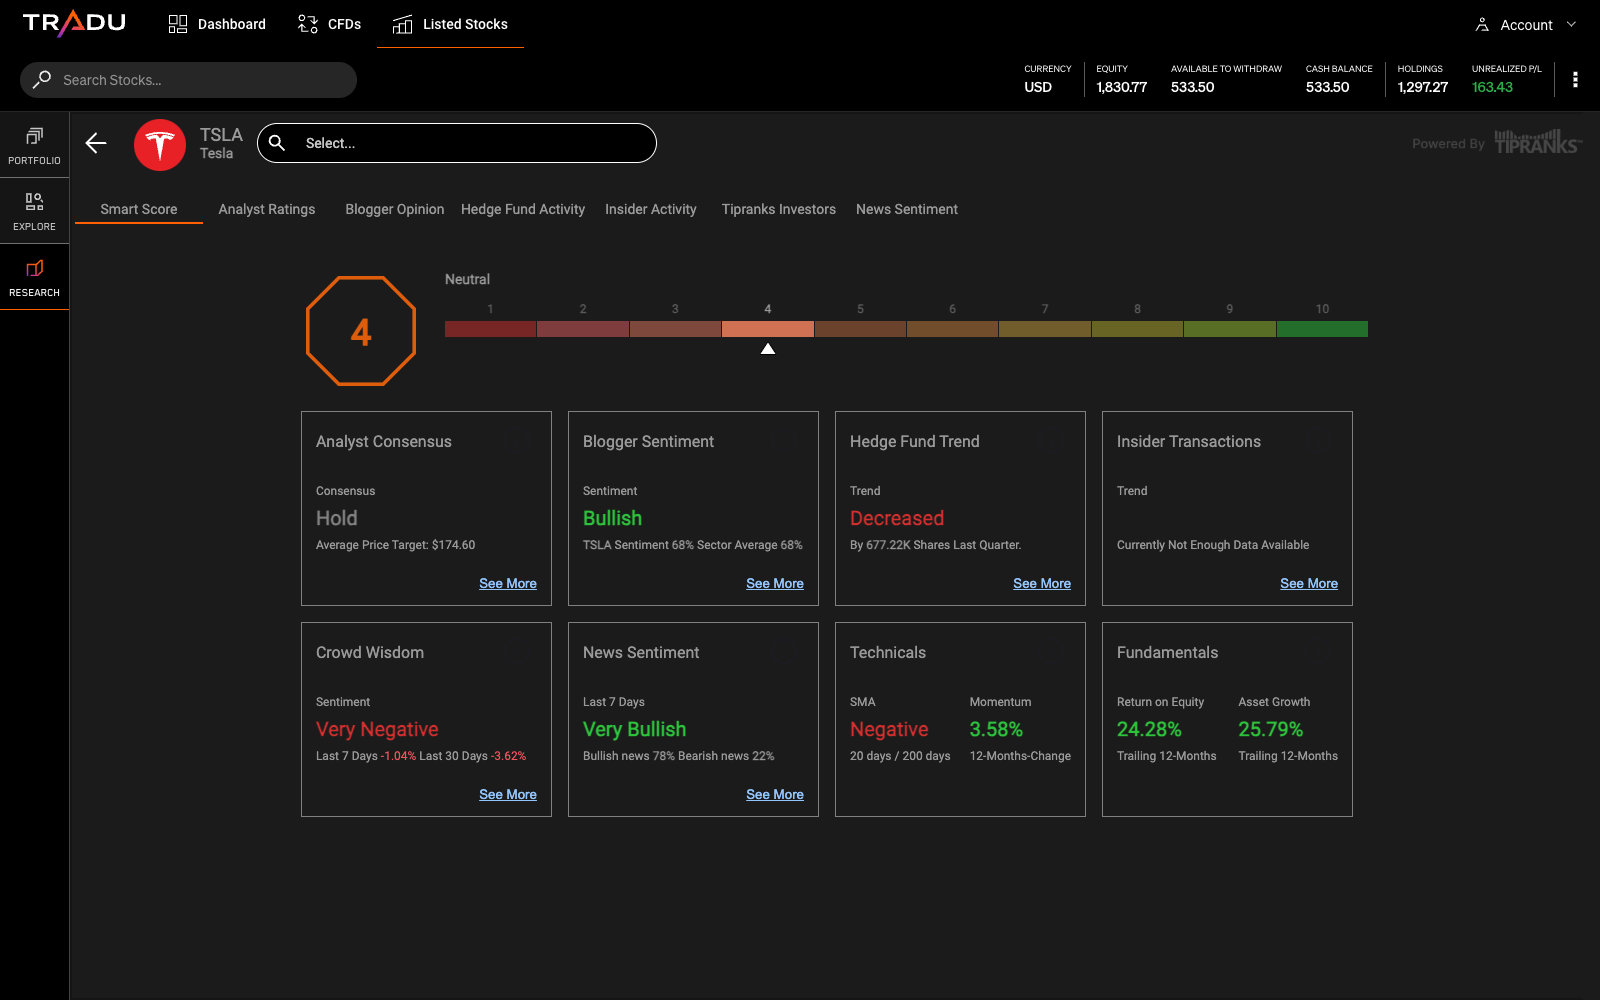
Task: Go back with the left arrow
Action: tap(96, 143)
